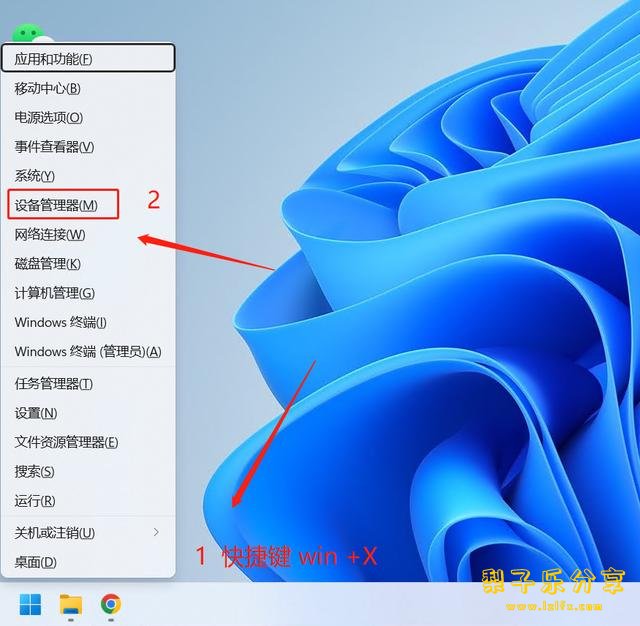This screenshot has height=626, width=640.
Task: Open File Explorer from the taskbar
Action: click(71, 605)
